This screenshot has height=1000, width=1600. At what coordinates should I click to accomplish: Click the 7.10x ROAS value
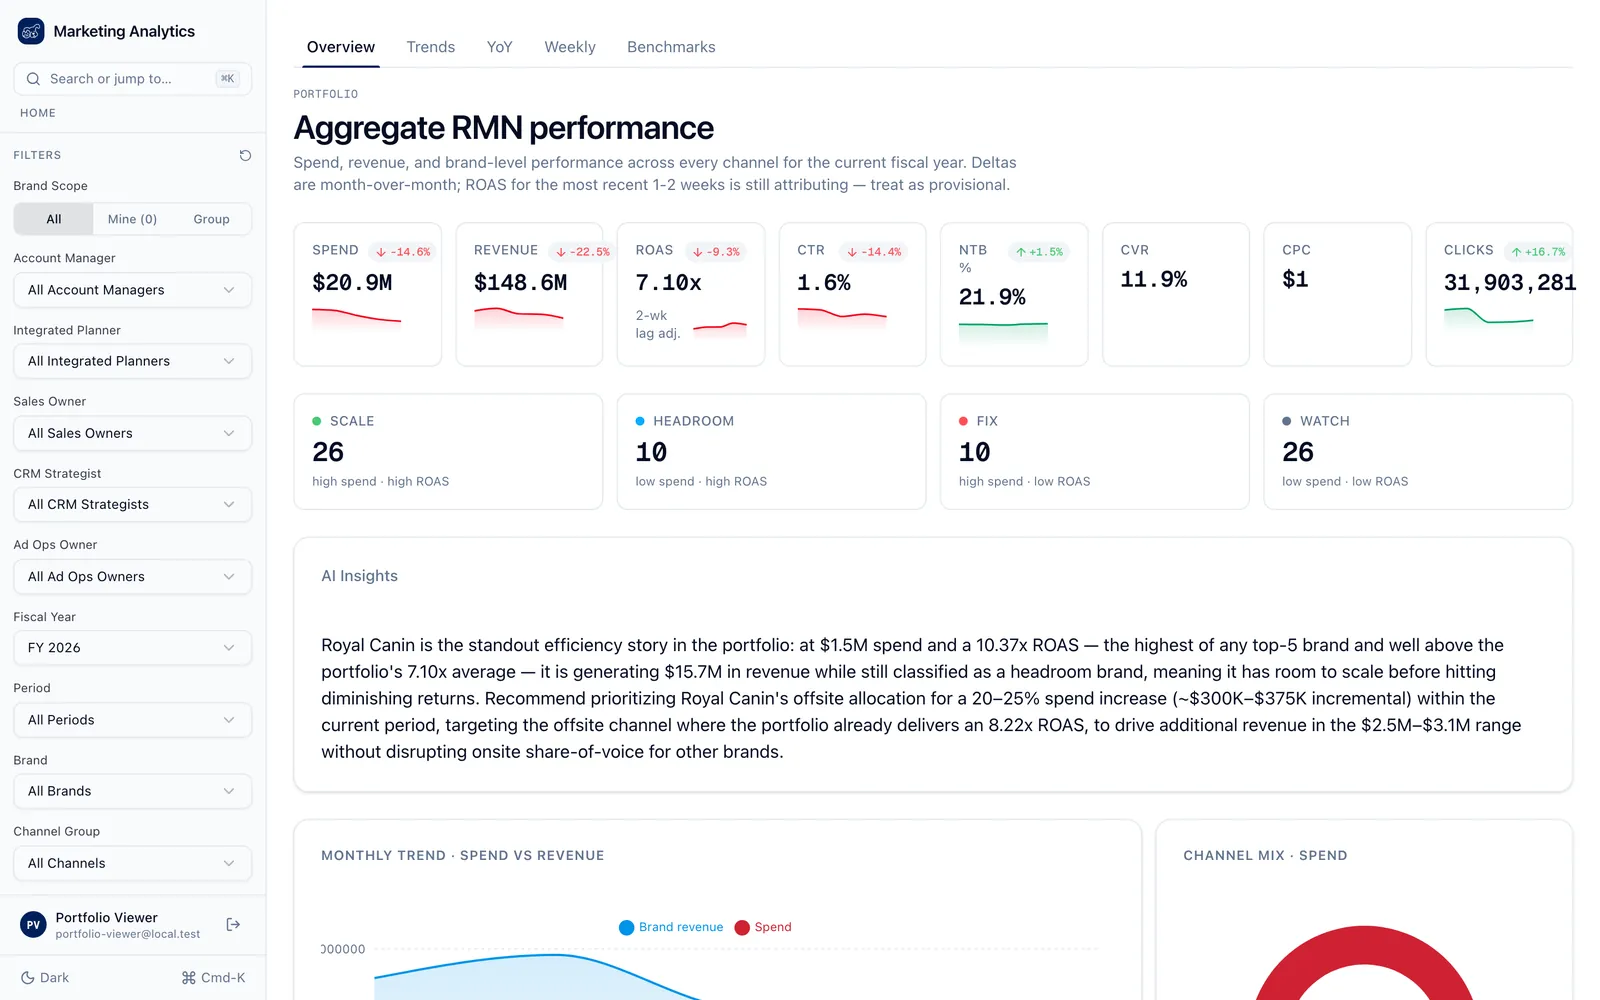tap(668, 283)
